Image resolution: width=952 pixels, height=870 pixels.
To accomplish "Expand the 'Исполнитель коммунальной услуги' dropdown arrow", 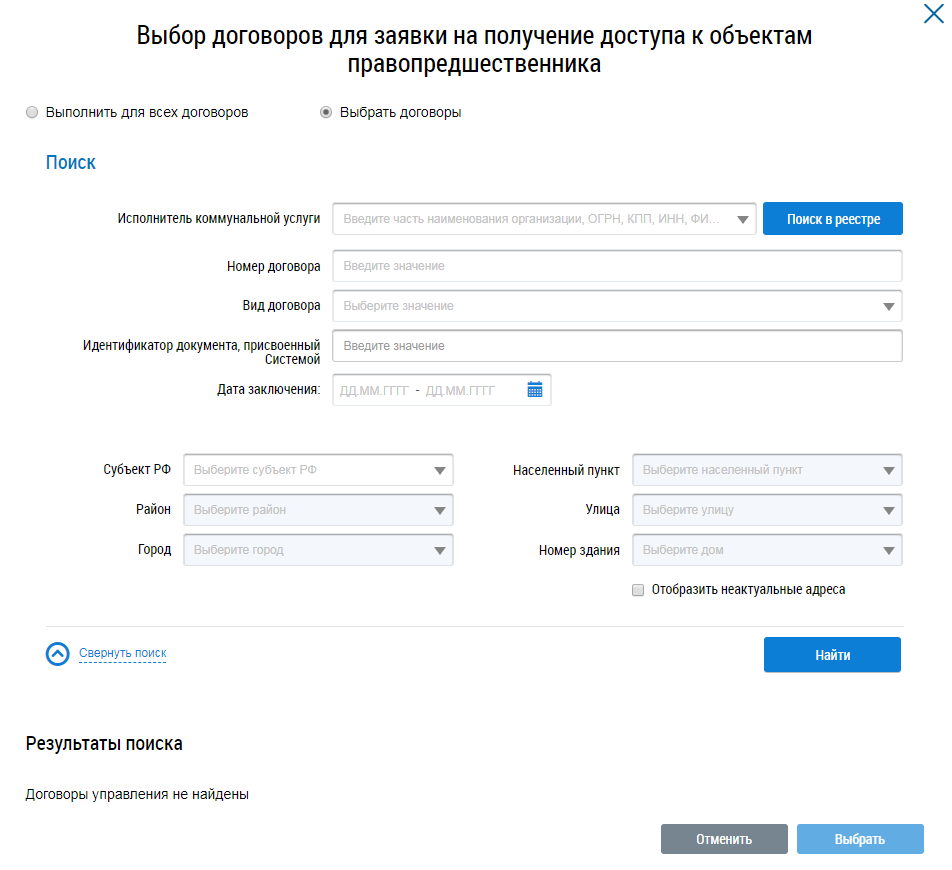I will tap(742, 219).
